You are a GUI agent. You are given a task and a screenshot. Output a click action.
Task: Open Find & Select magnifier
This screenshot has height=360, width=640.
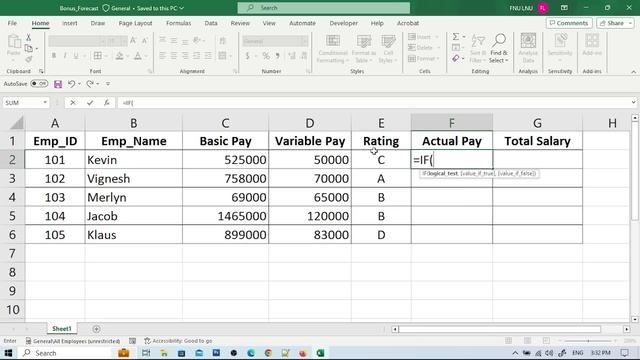(x=499, y=48)
